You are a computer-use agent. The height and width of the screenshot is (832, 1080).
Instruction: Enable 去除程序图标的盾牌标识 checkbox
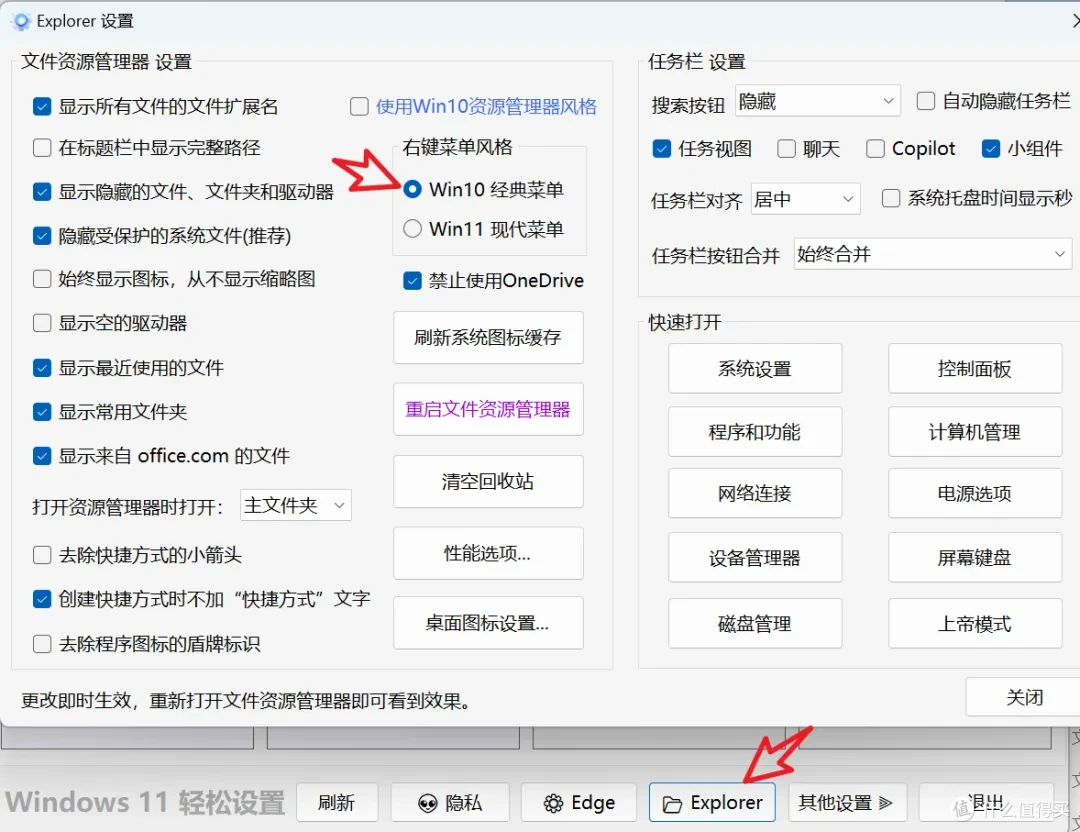[42, 644]
